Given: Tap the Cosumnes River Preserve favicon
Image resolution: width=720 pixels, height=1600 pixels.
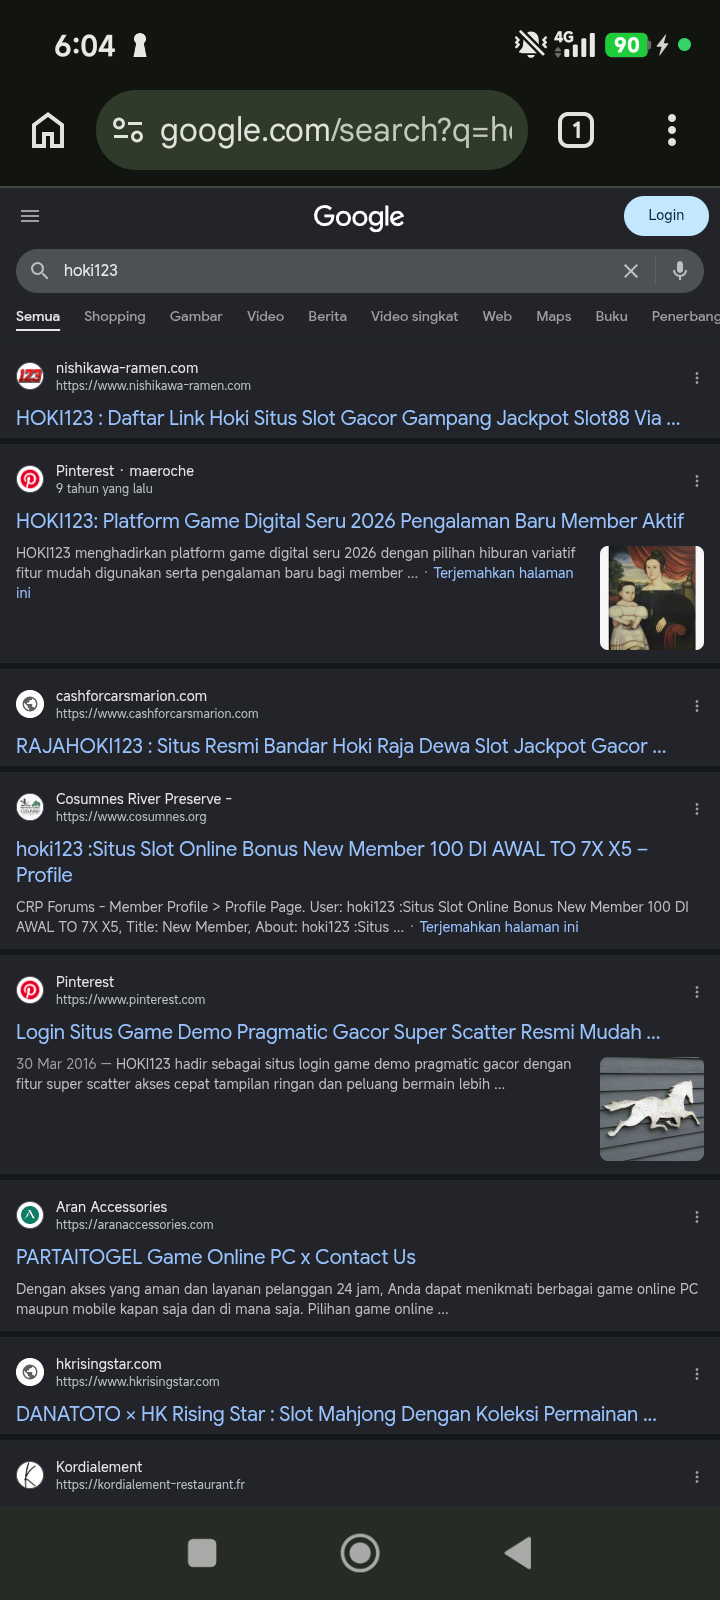Looking at the screenshot, I should point(31,807).
